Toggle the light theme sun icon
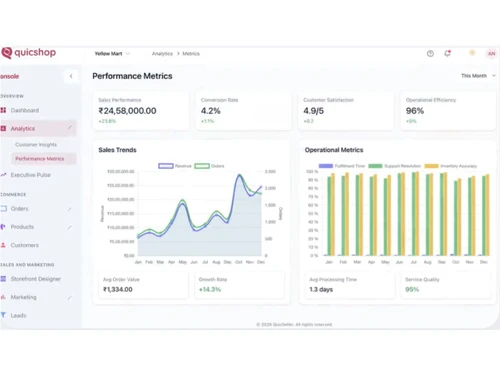Screen dimensions: 500x375 (x=472, y=53)
